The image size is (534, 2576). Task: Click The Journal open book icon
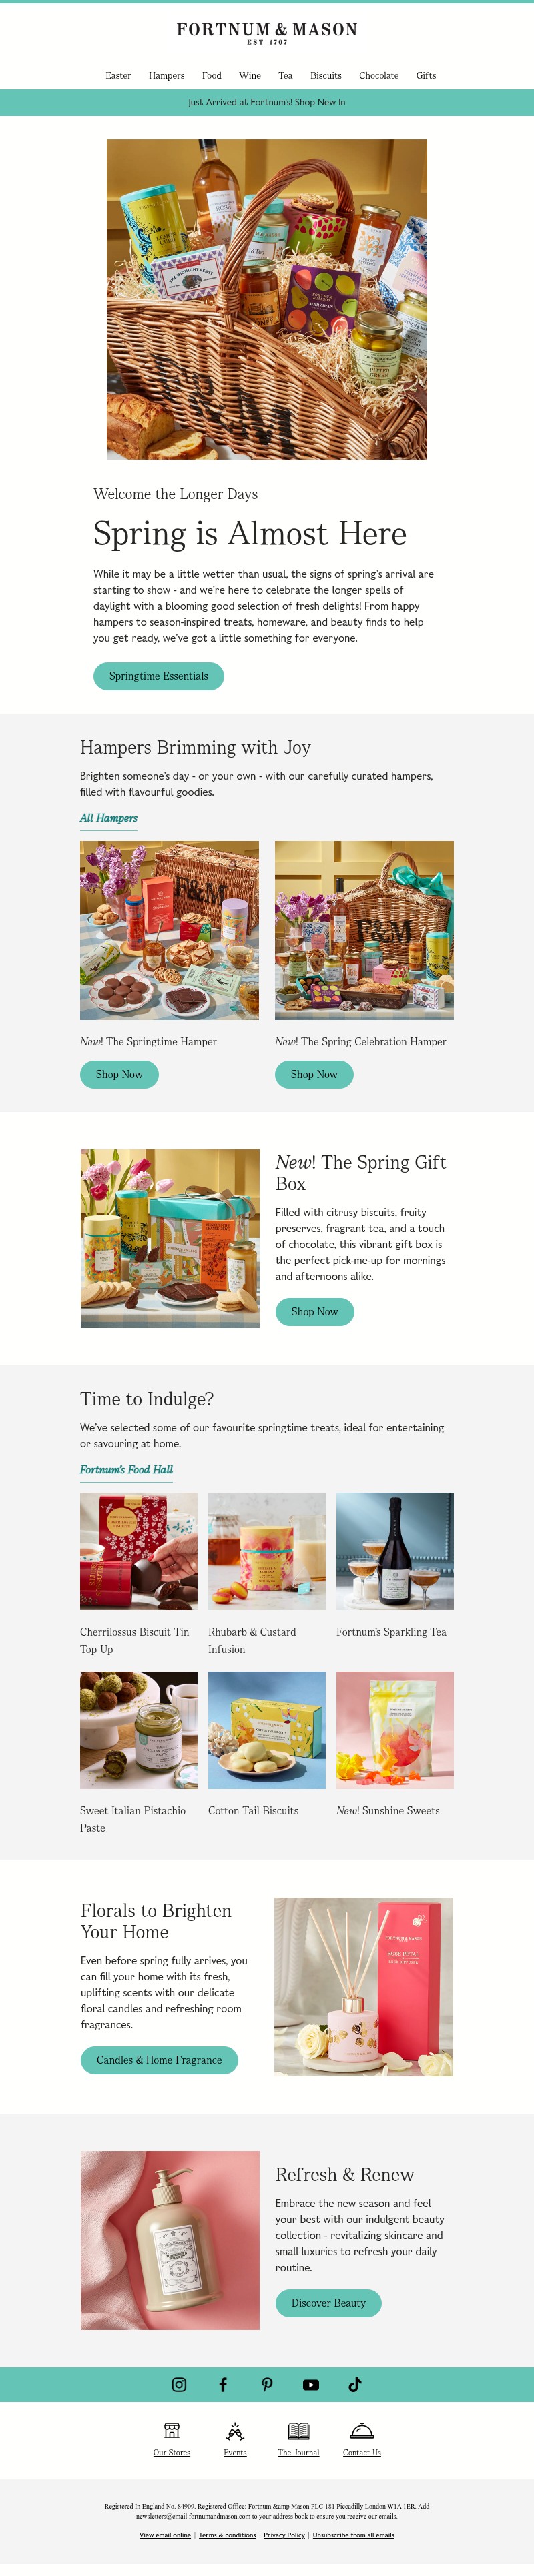[x=299, y=2430]
